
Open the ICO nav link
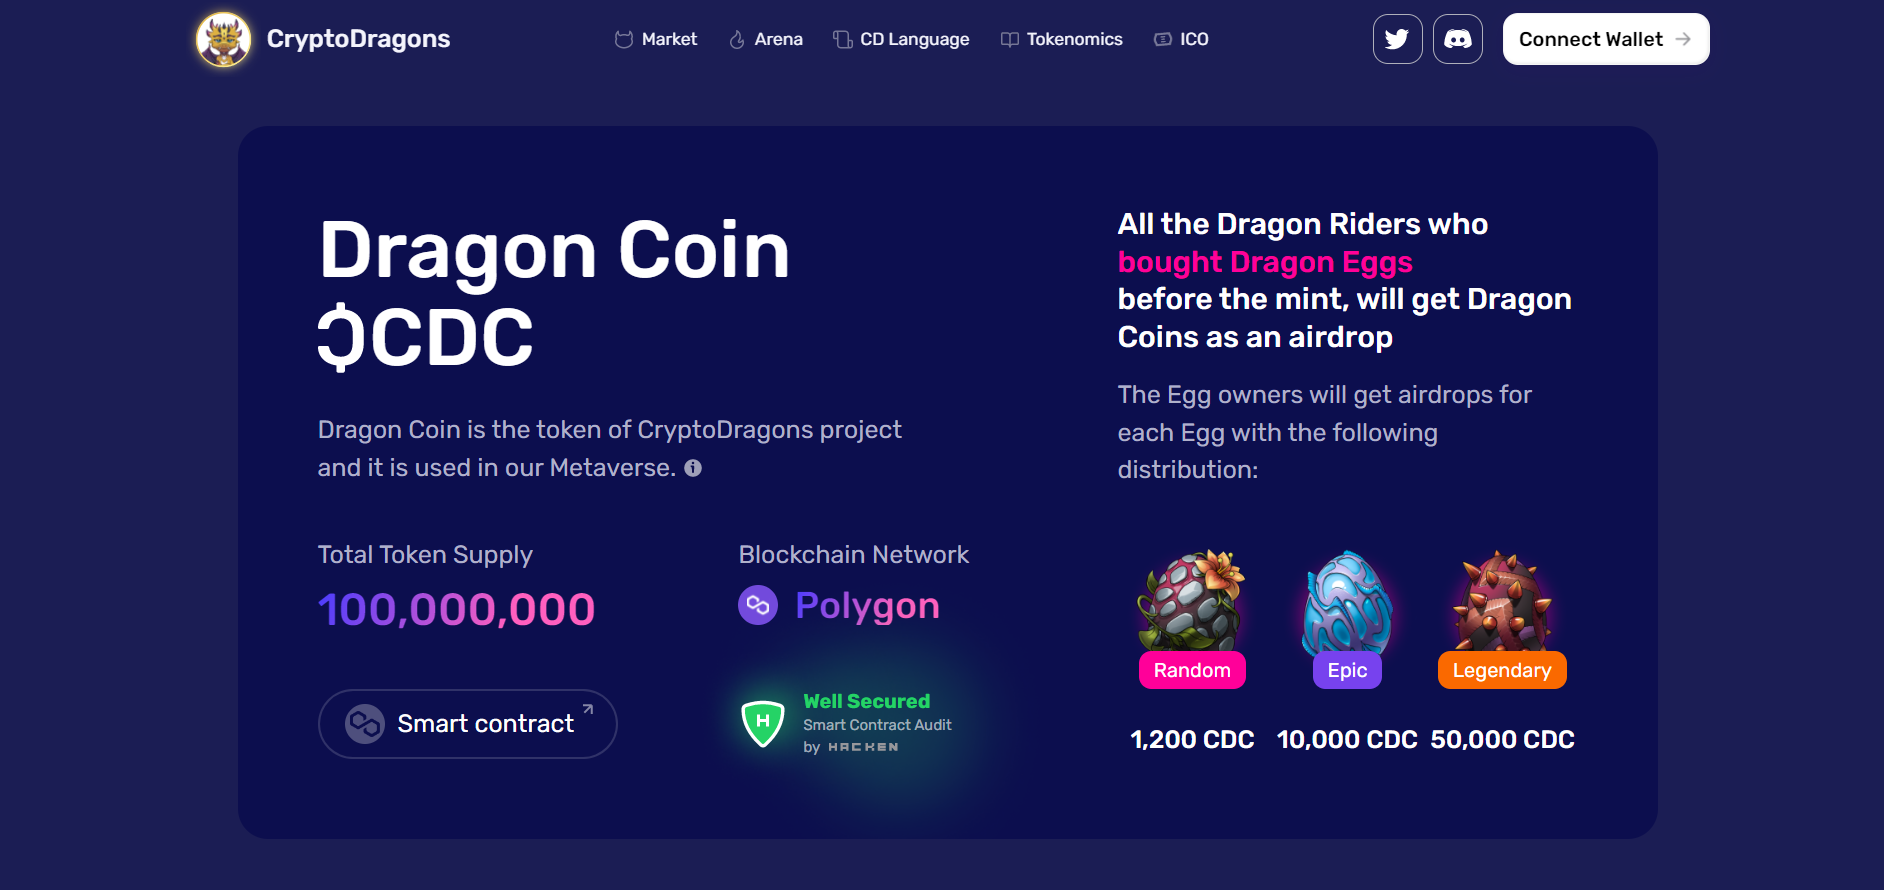[1182, 40]
